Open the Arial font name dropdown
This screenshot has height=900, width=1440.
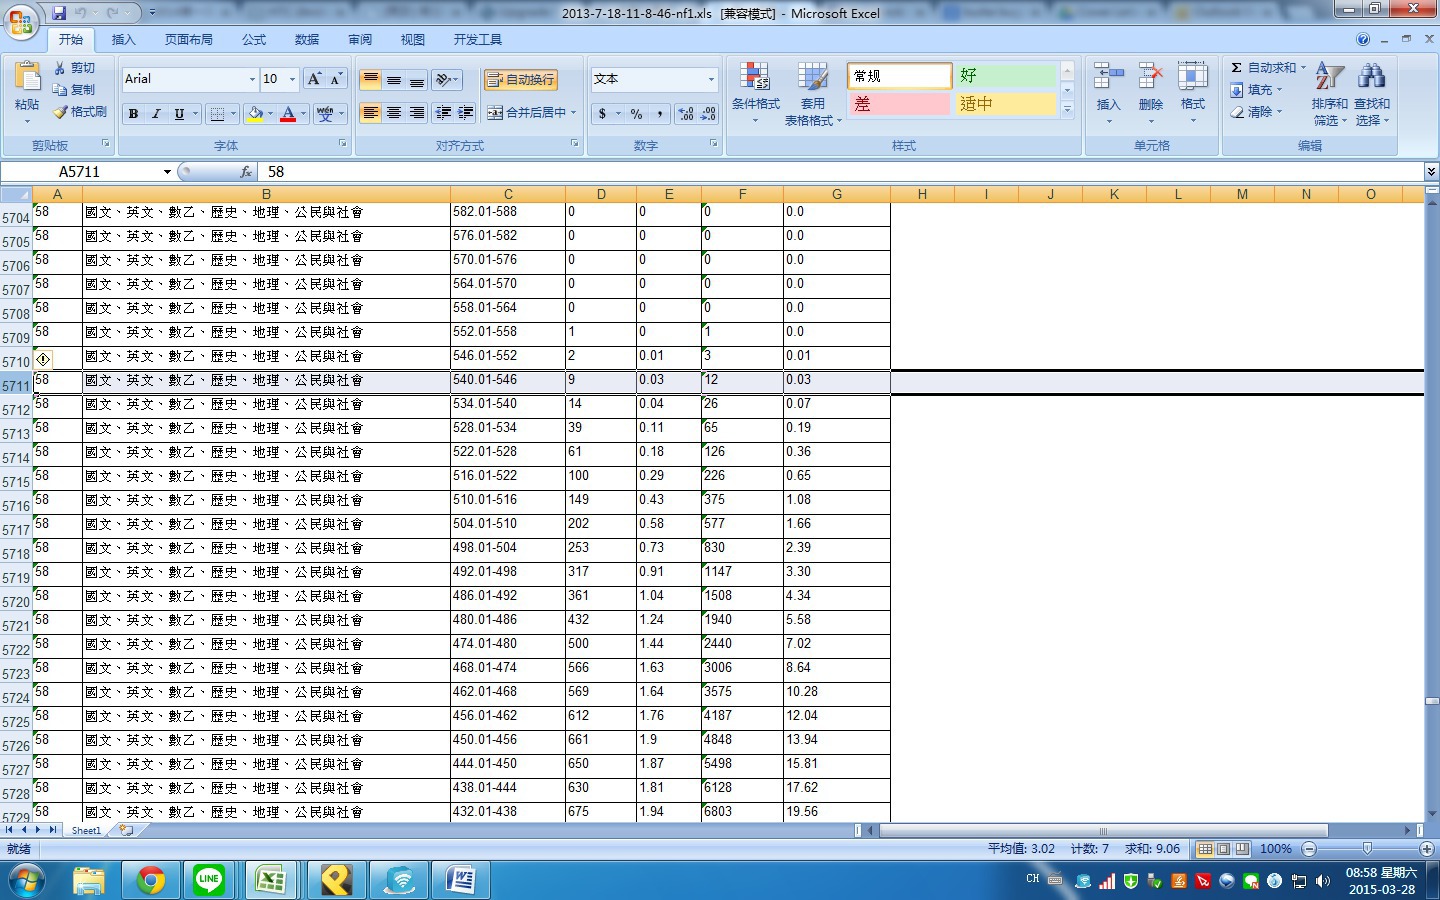(252, 79)
